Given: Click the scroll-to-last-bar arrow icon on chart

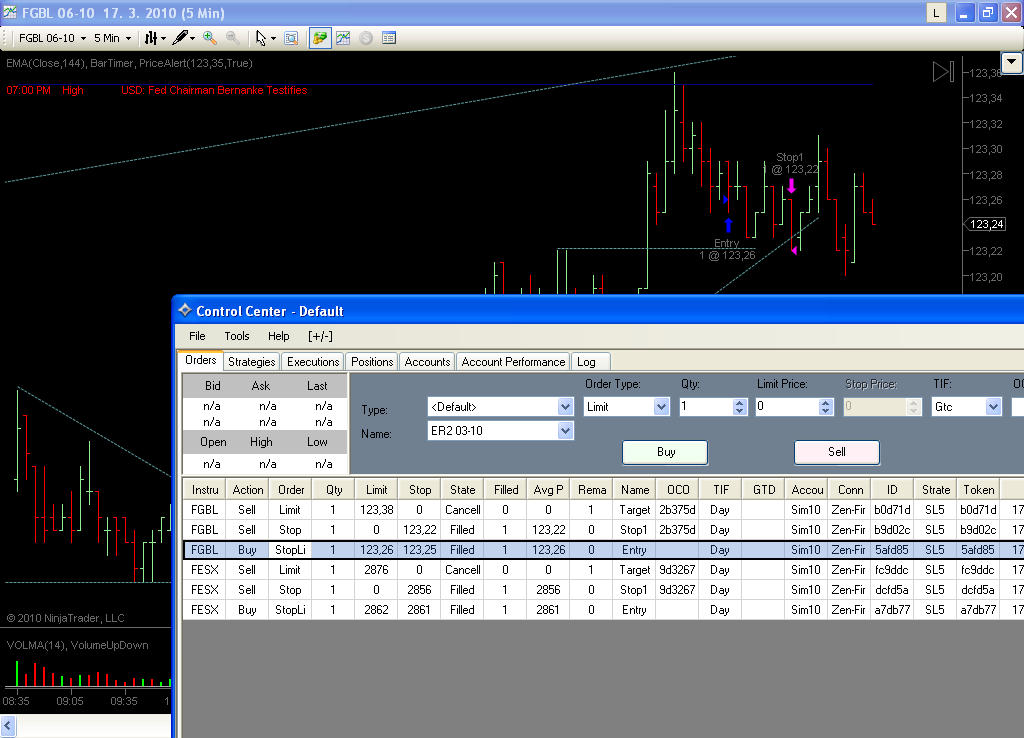Looking at the screenshot, I should (943, 71).
